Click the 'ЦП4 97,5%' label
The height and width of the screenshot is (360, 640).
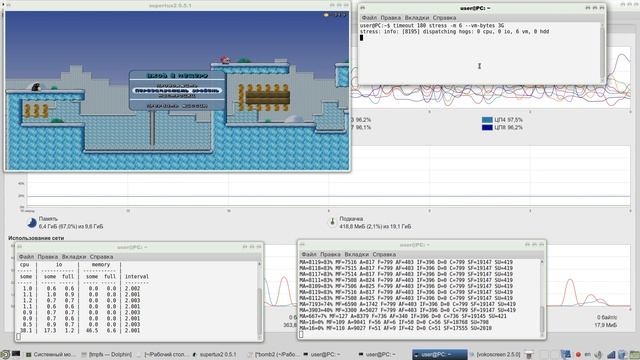pos(509,120)
